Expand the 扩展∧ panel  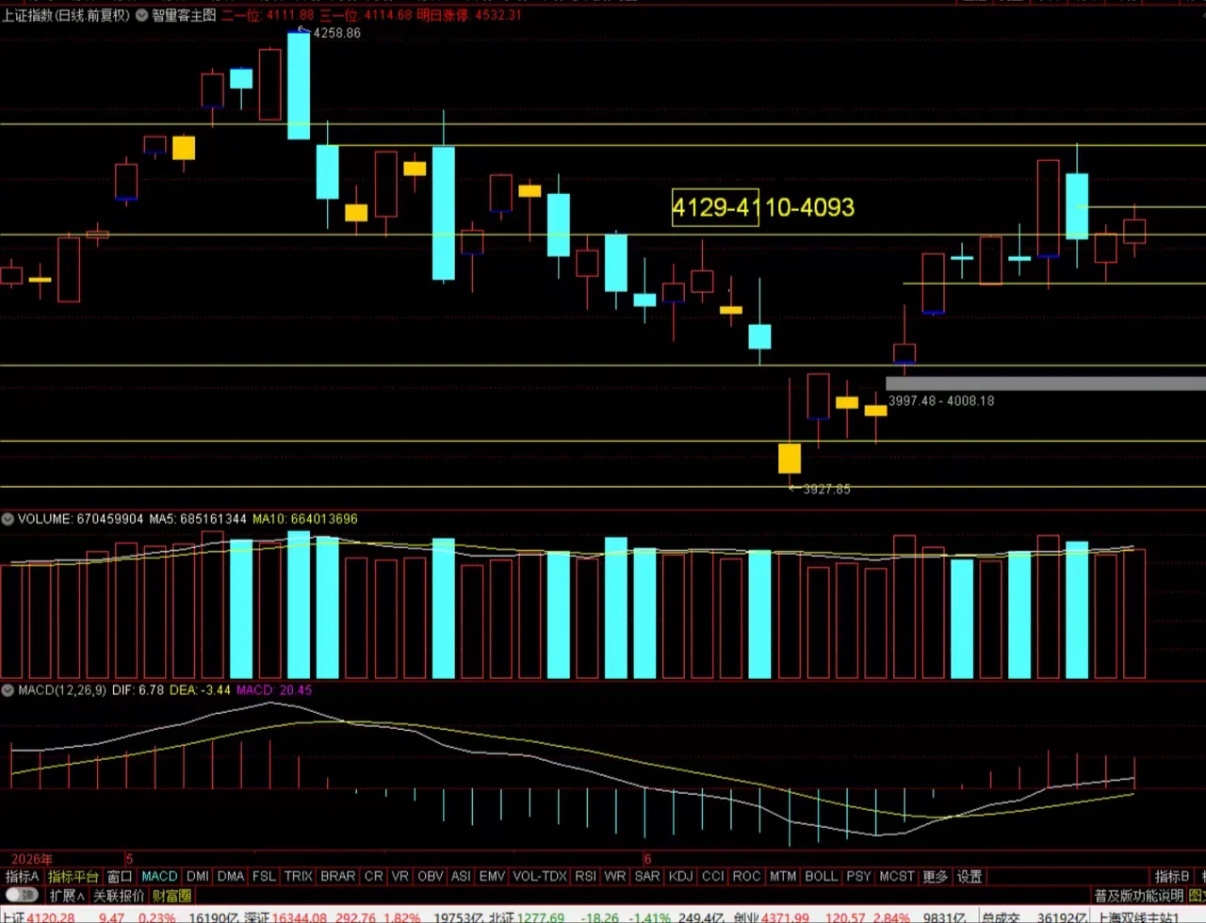[68, 895]
